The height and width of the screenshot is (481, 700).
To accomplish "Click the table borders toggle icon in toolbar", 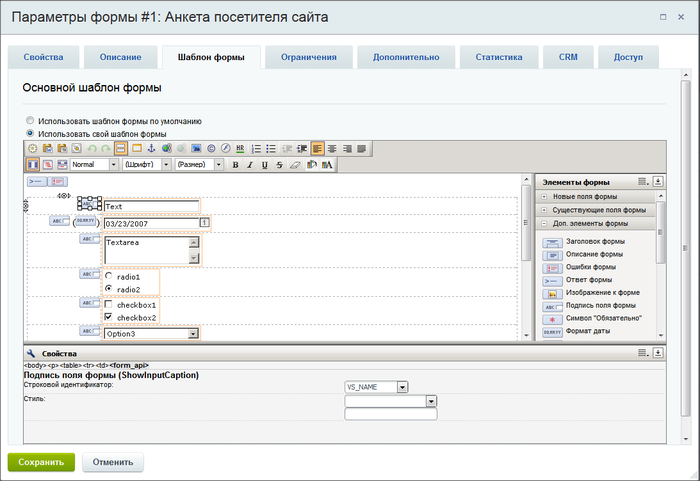I will point(121,149).
